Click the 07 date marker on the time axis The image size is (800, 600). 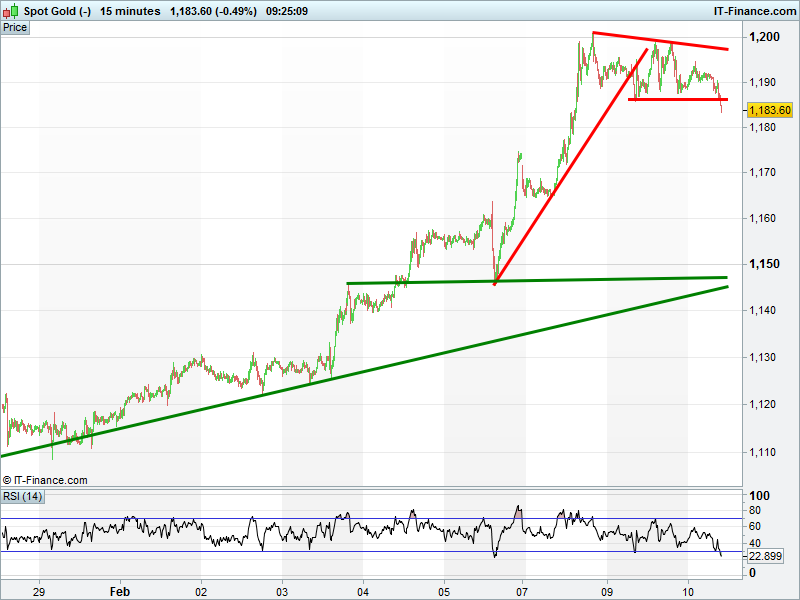pos(522,592)
